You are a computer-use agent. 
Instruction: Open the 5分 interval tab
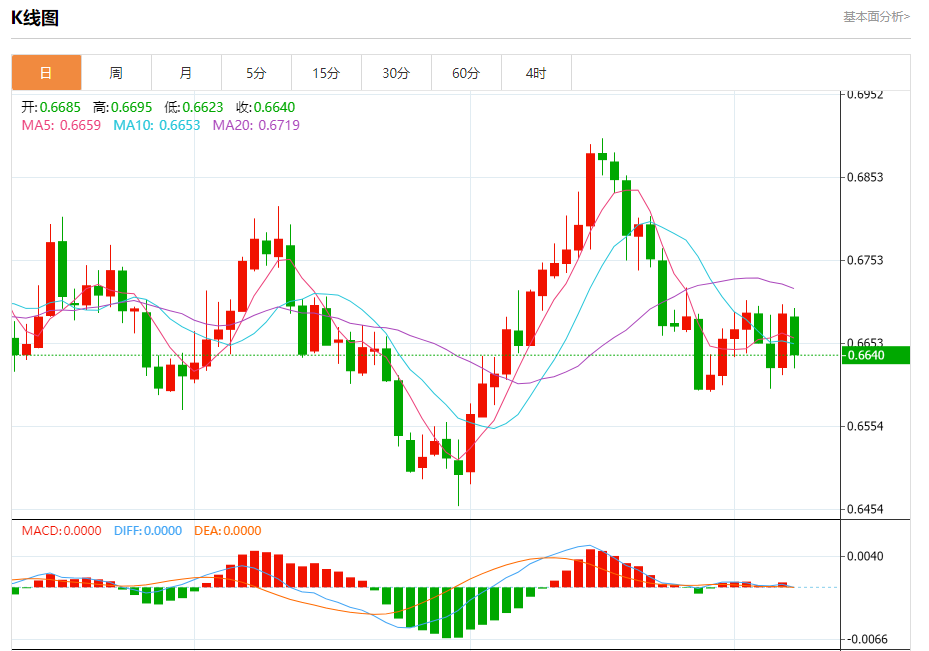(256, 73)
